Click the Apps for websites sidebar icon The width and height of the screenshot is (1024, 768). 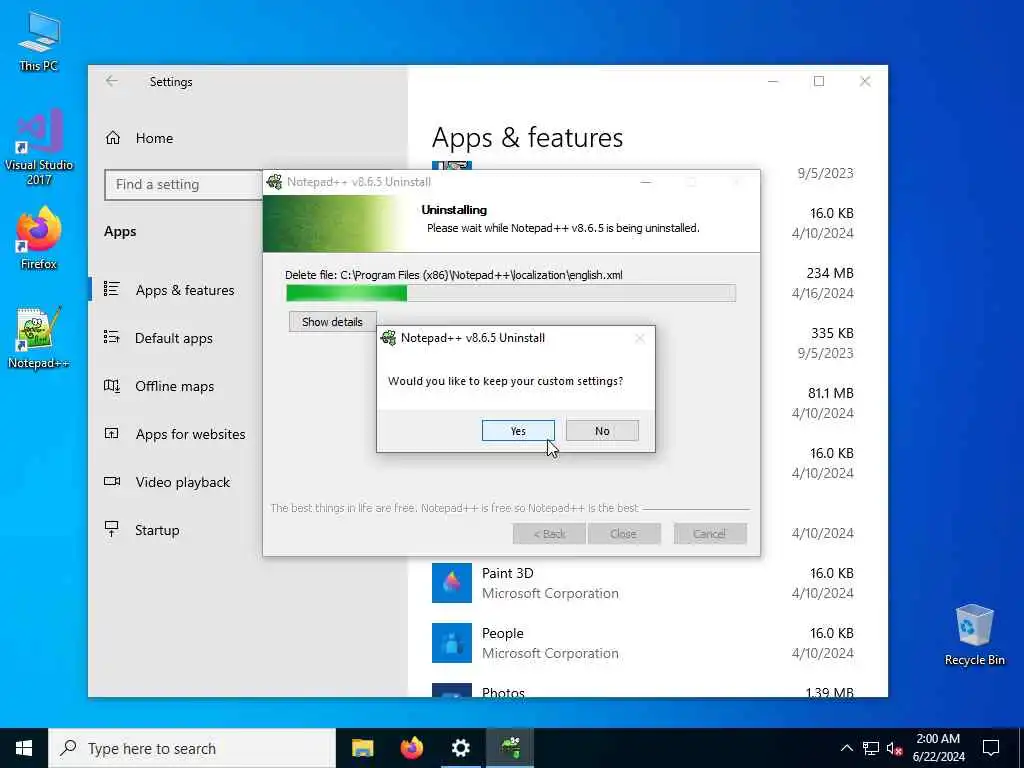tap(112, 433)
